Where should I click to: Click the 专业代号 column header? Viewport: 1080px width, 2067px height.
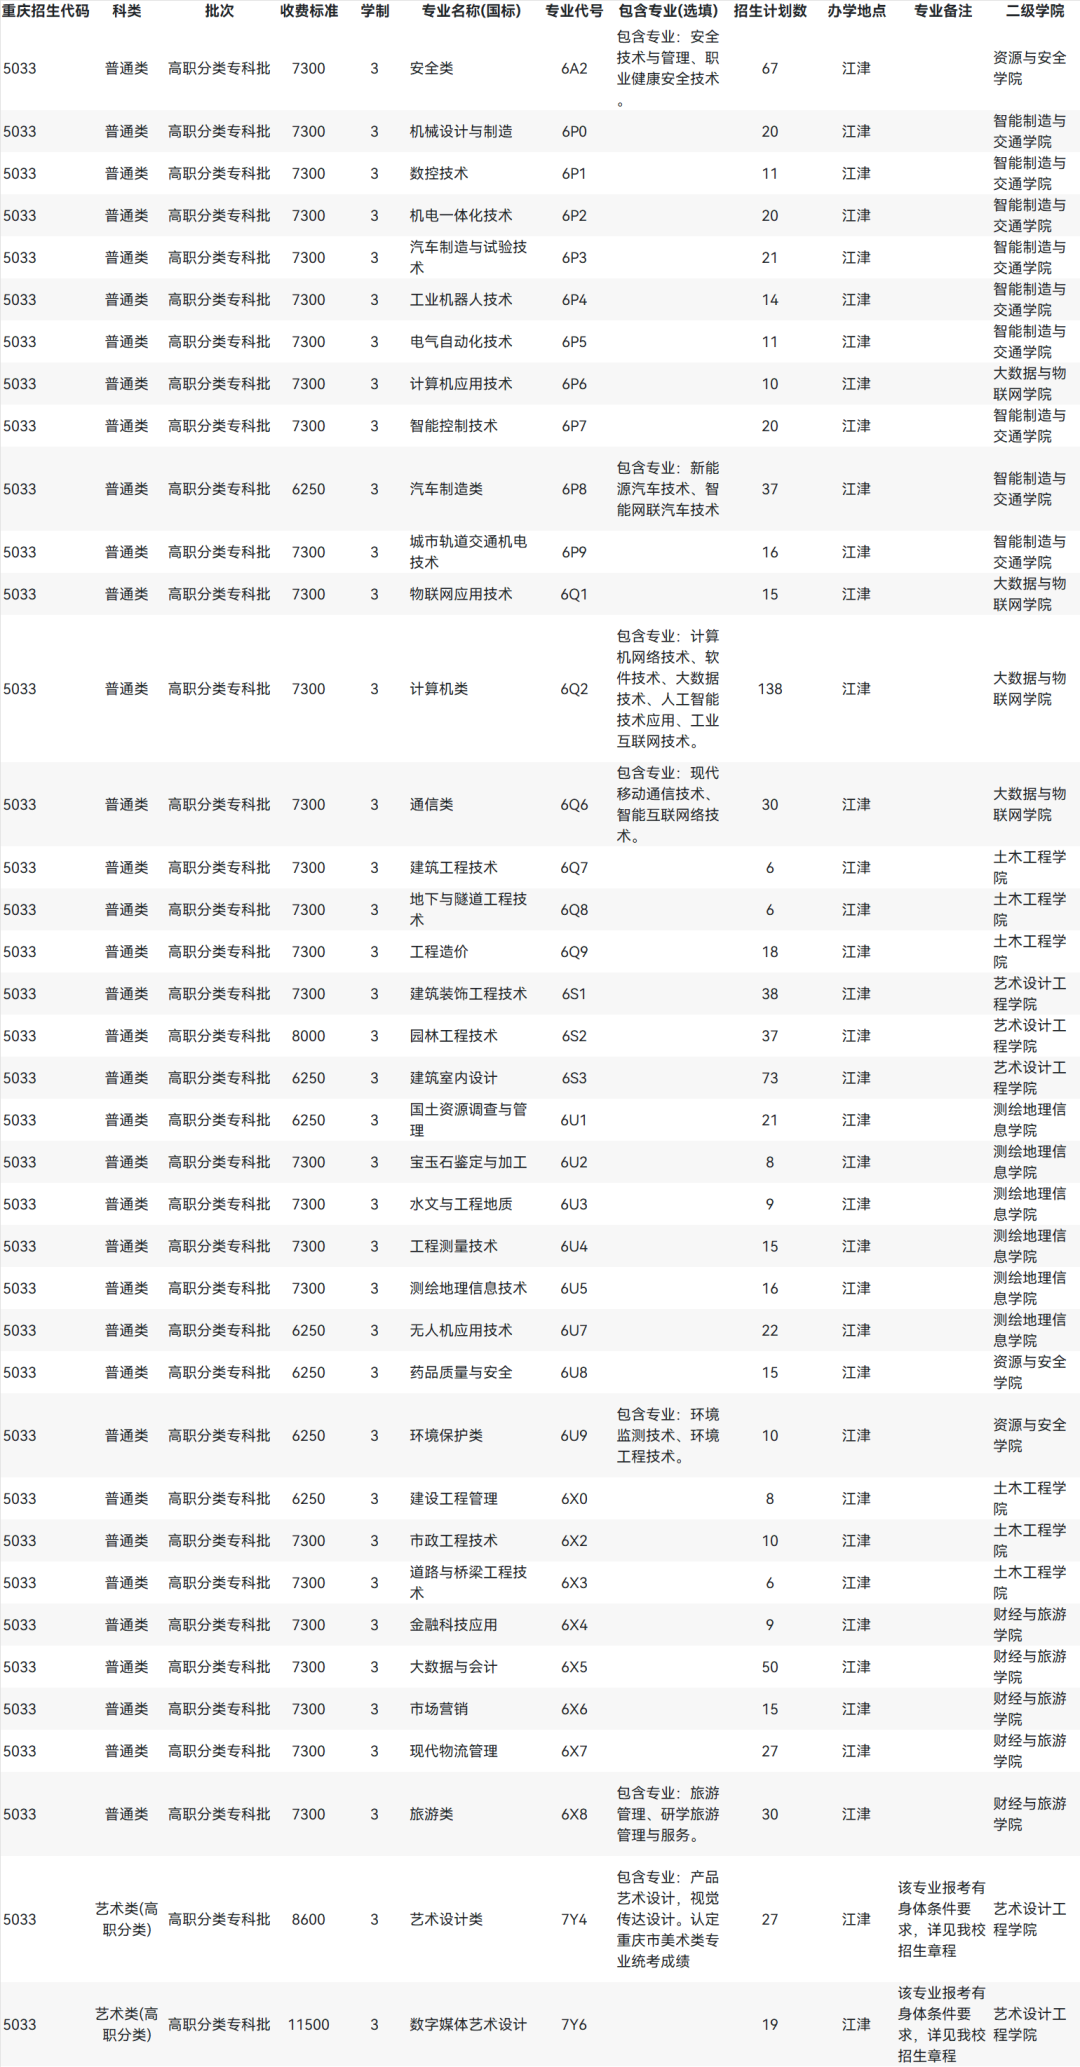tap(574, 11)
